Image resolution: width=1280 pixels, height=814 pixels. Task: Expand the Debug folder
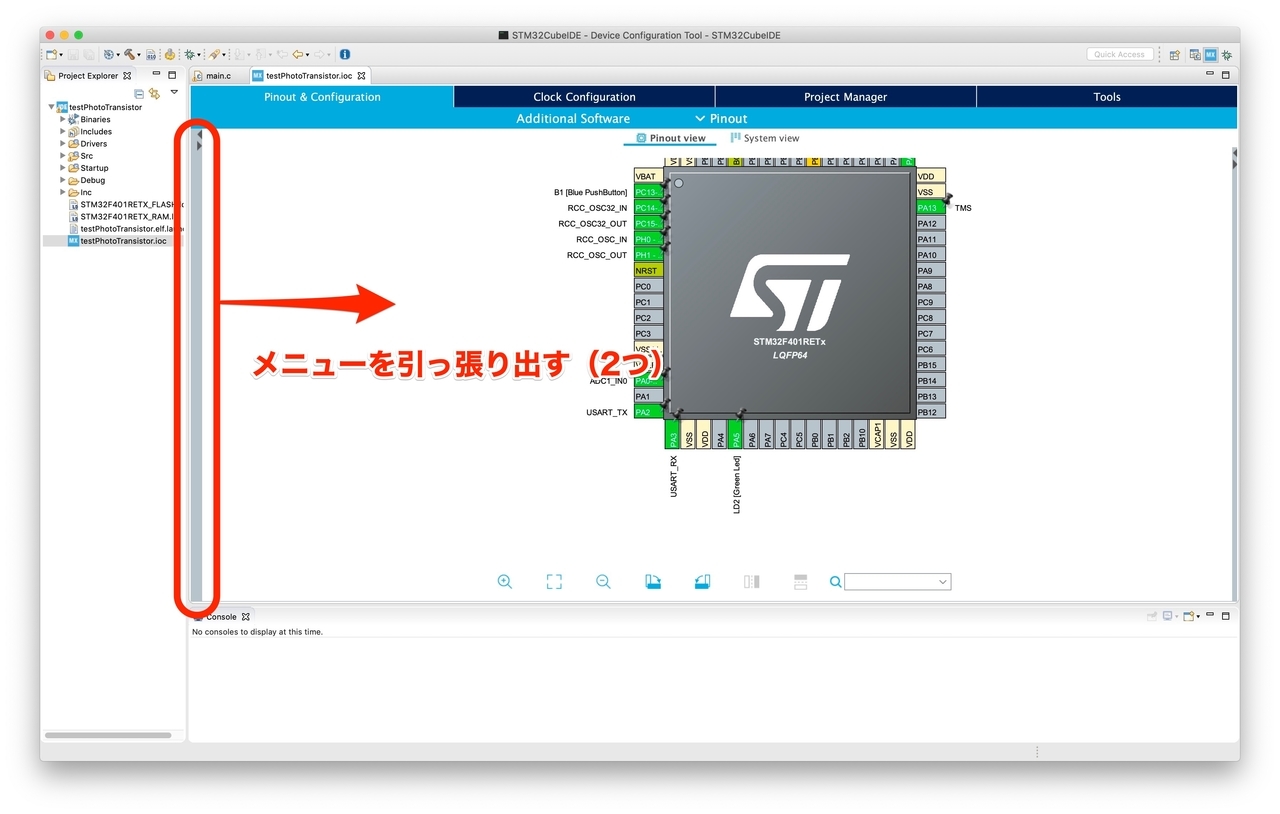(62, 180)
